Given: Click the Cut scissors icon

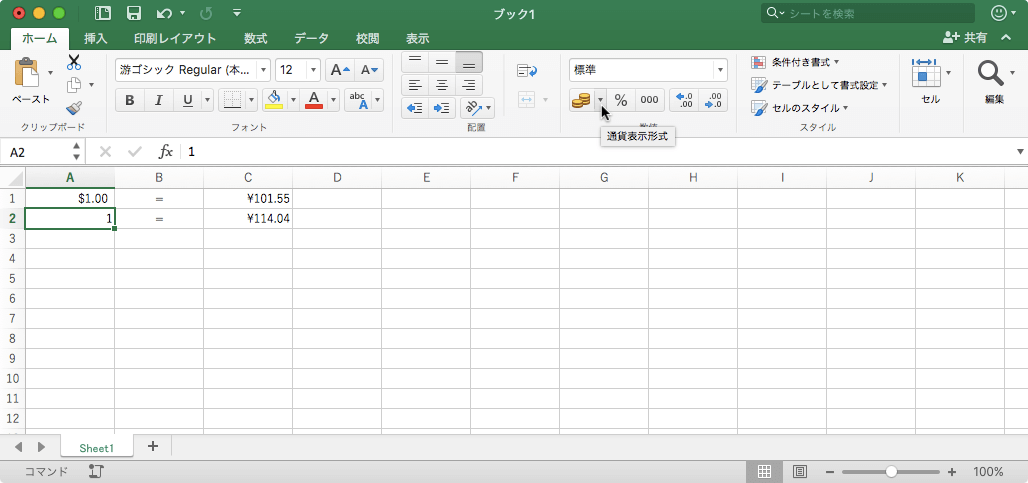Looking at the screenshot, I should click(x=74, y=62).
